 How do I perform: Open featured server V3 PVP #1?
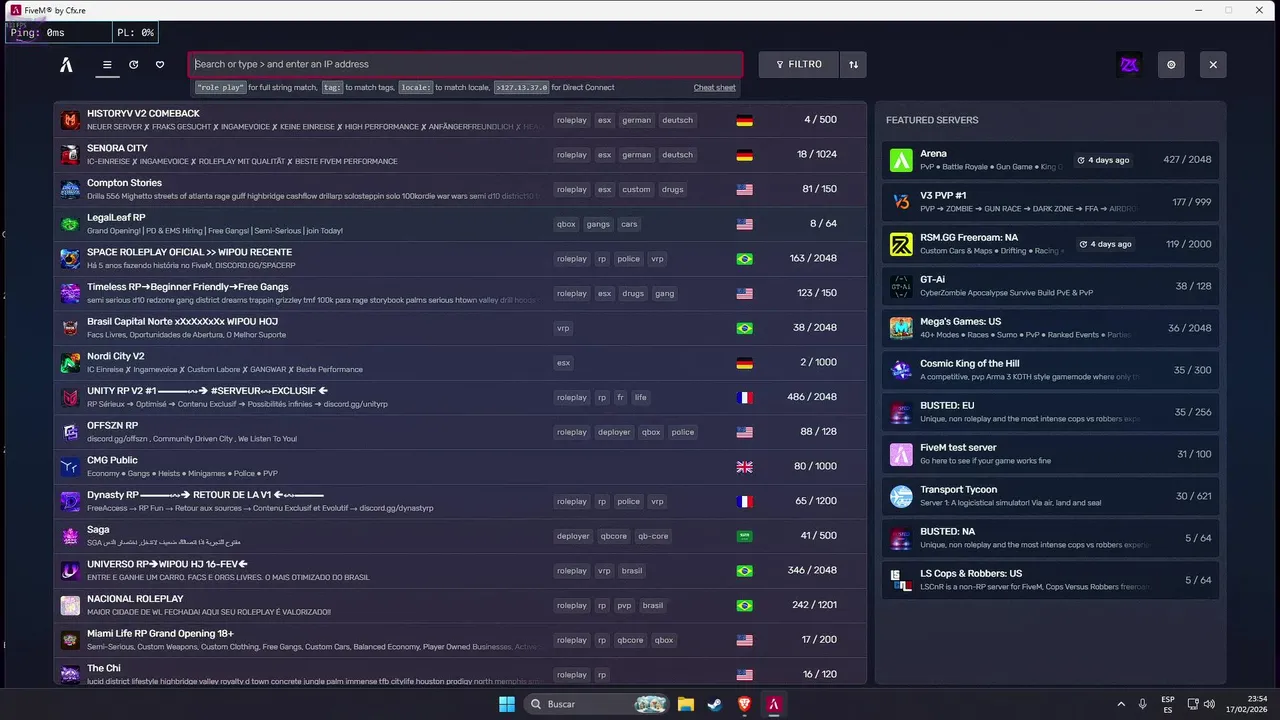[1050, 202]
